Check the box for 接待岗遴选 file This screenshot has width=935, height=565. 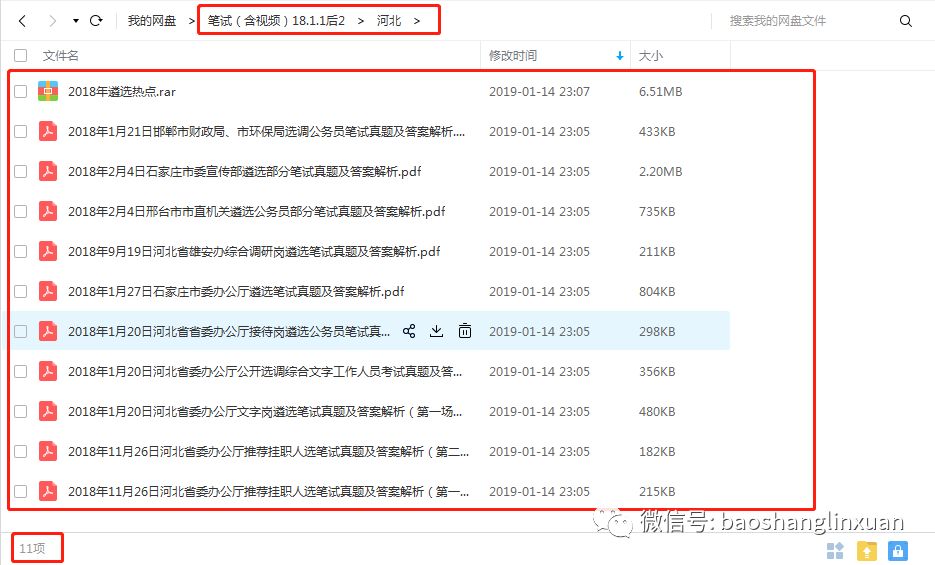[21, 331]
